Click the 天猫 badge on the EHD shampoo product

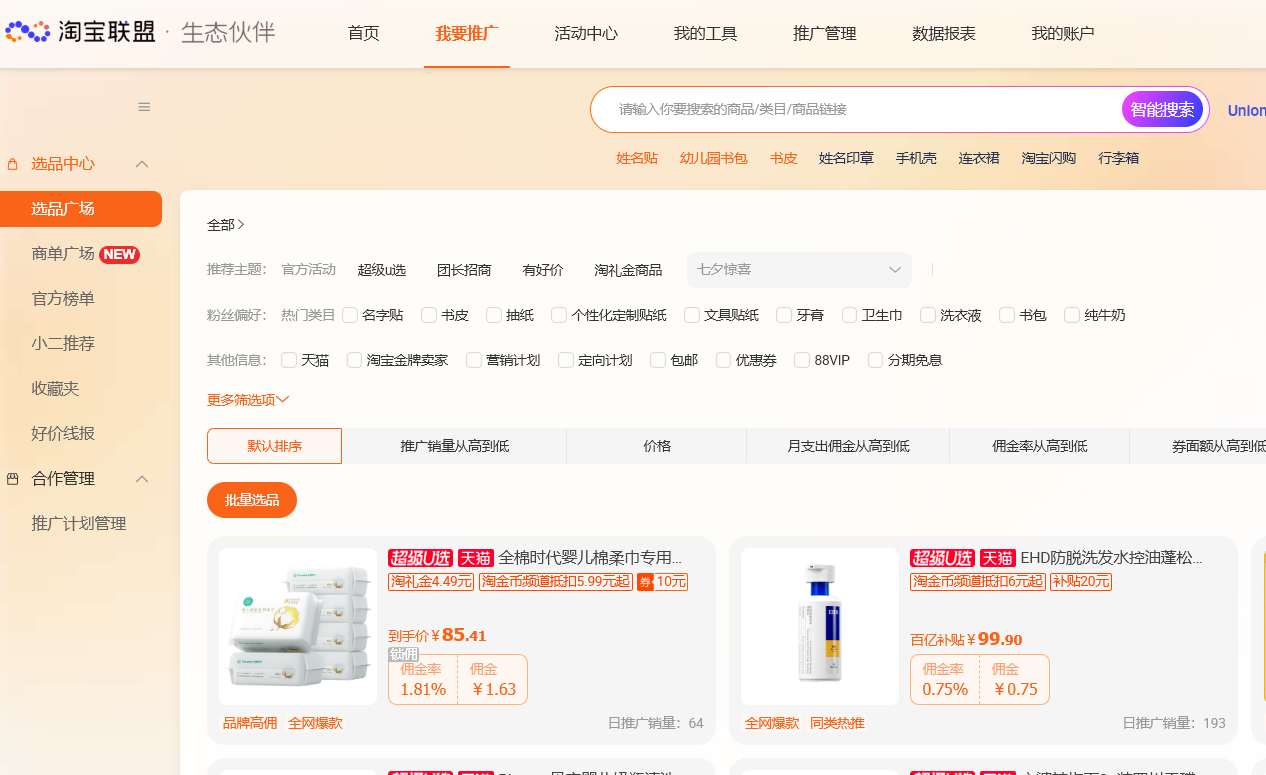coord(998,558)
